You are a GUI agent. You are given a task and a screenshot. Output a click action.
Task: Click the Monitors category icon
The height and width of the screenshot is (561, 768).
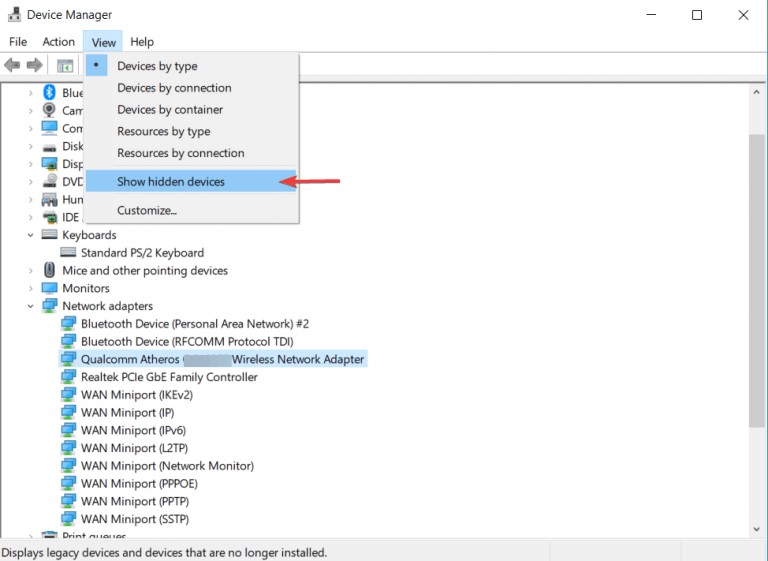pyautogui.click(x=50, y=288)
